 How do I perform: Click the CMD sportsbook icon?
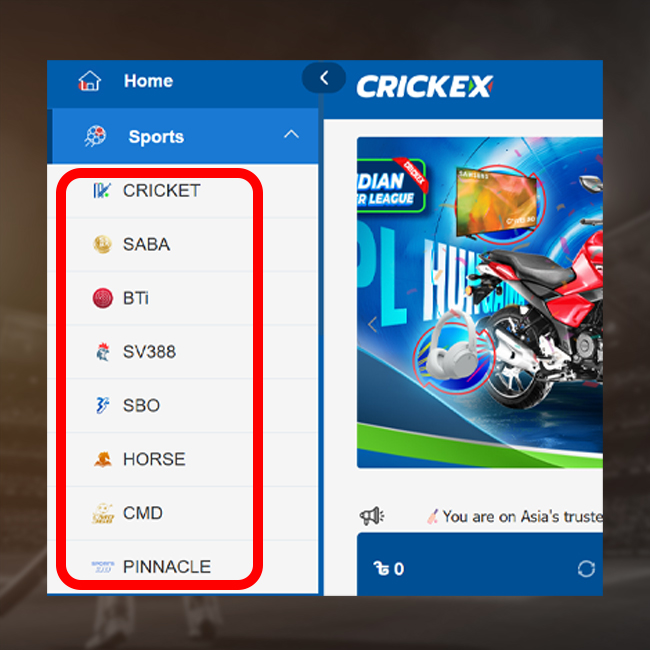[102, 513]
